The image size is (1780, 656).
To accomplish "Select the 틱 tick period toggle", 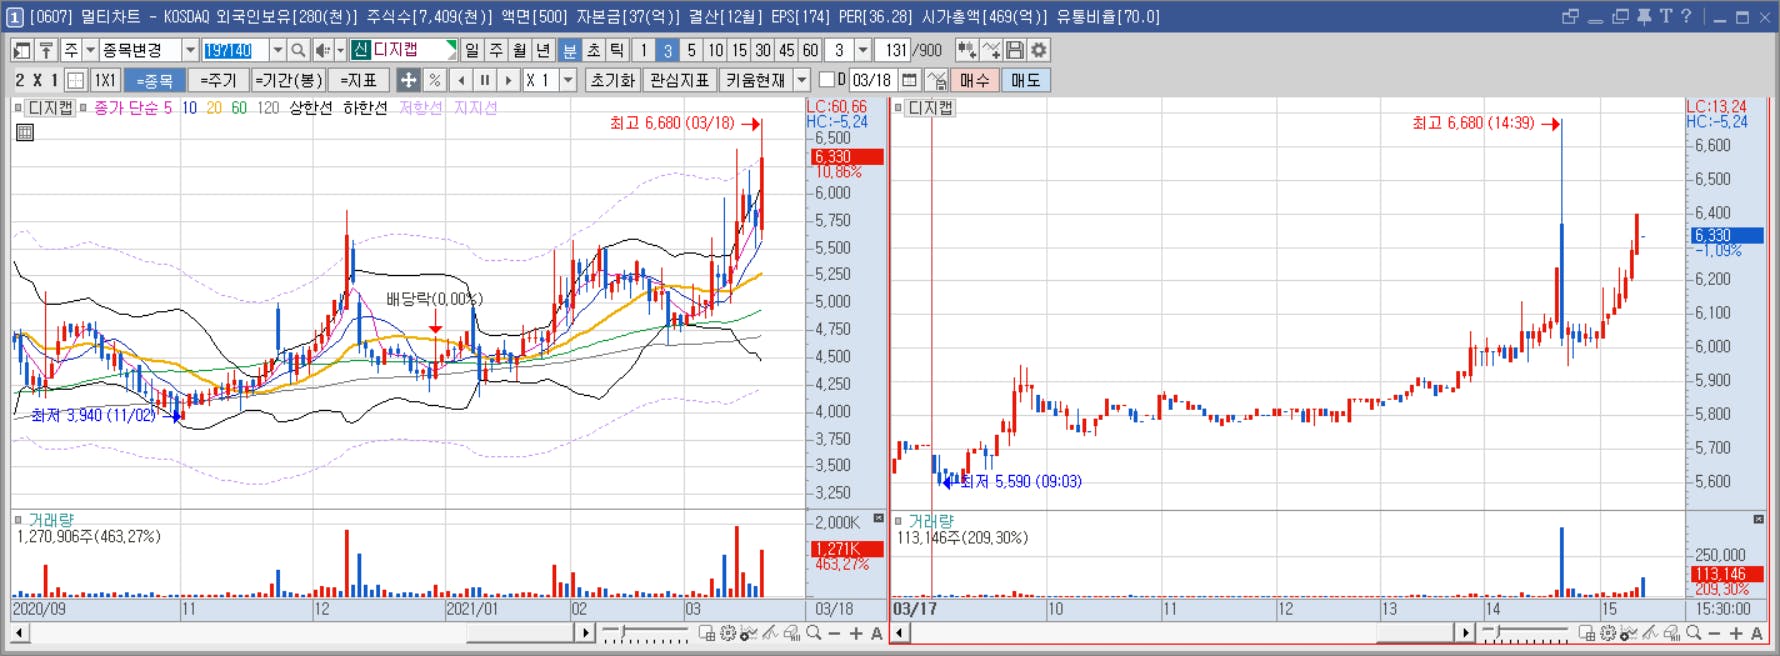I will (617, 50).
